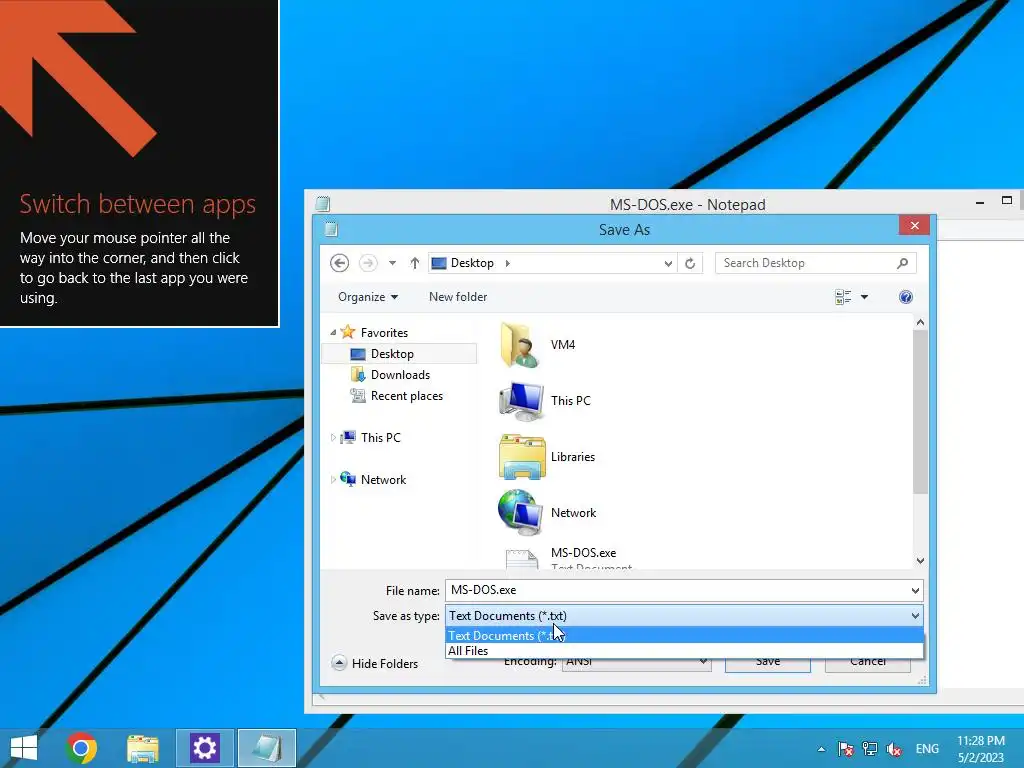Select the VM4 user folder icon
This screenshot has height=768, width=1024.
point(520,345)
